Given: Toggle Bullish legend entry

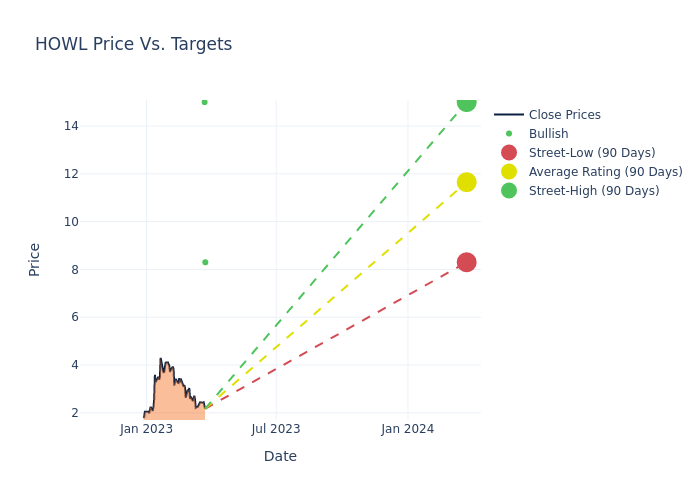Looking at the screenshot, I should [548, 134].
